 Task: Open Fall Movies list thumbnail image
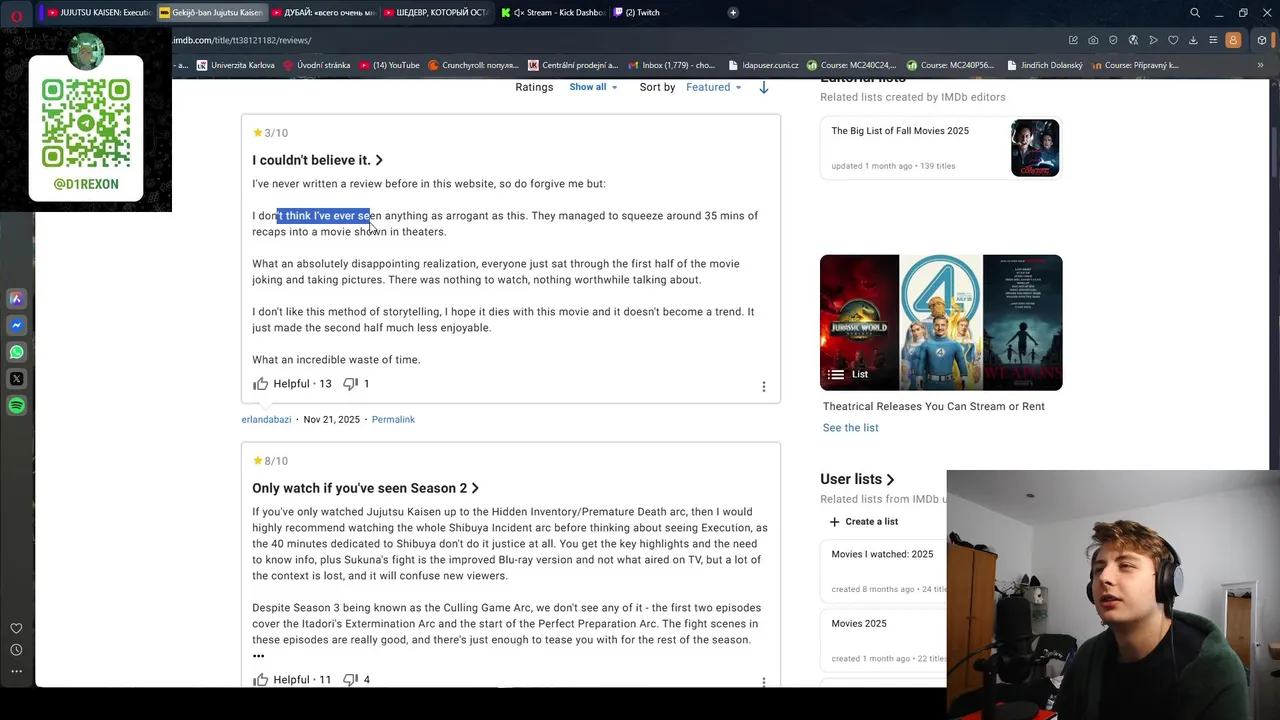1035,148
